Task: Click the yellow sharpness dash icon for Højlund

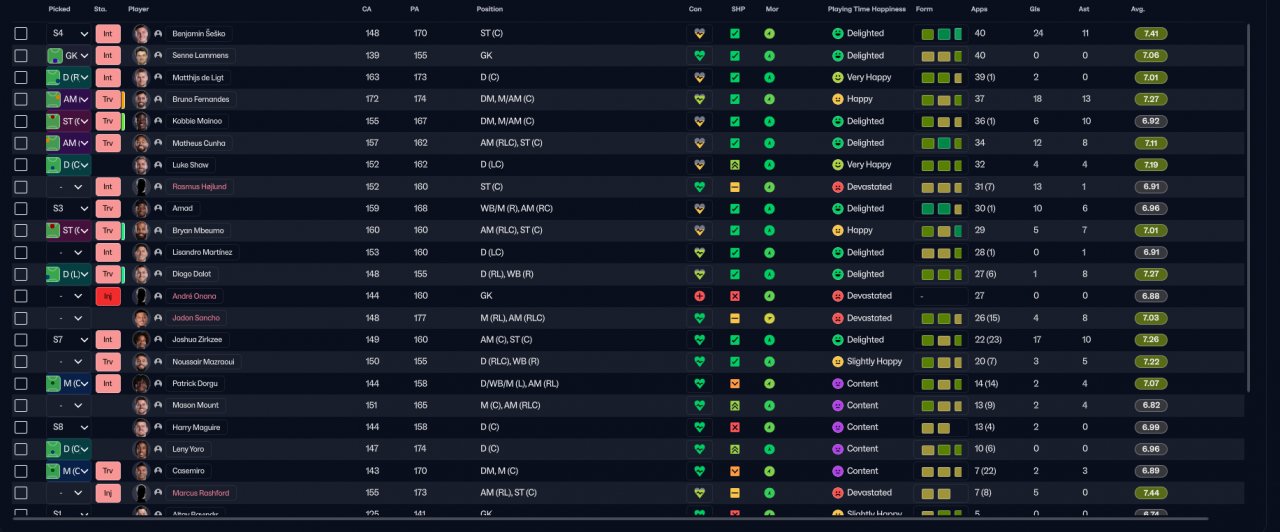Action: click(x=735, y=187)
